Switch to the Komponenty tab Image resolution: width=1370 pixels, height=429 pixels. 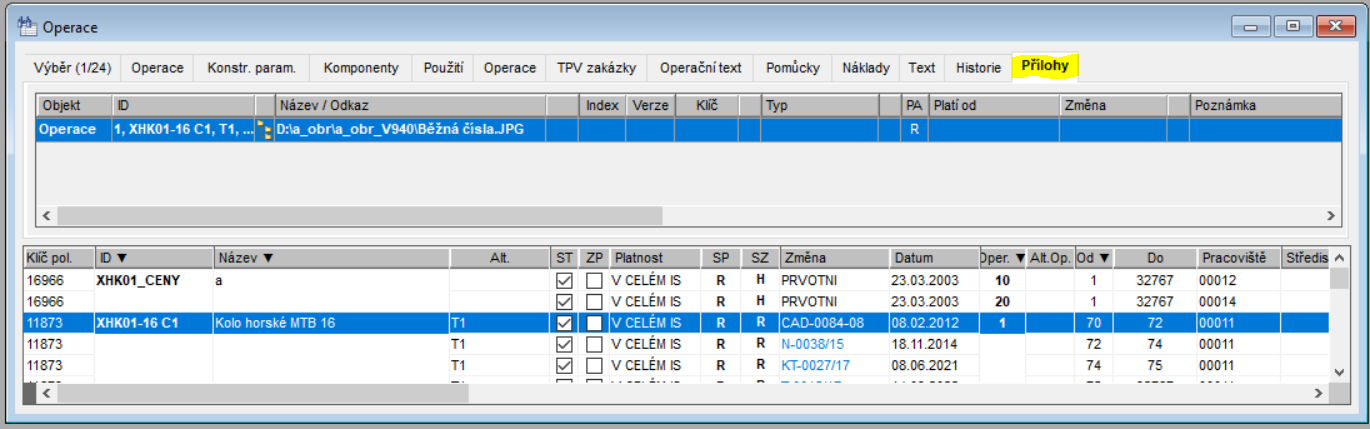point(360,68)
